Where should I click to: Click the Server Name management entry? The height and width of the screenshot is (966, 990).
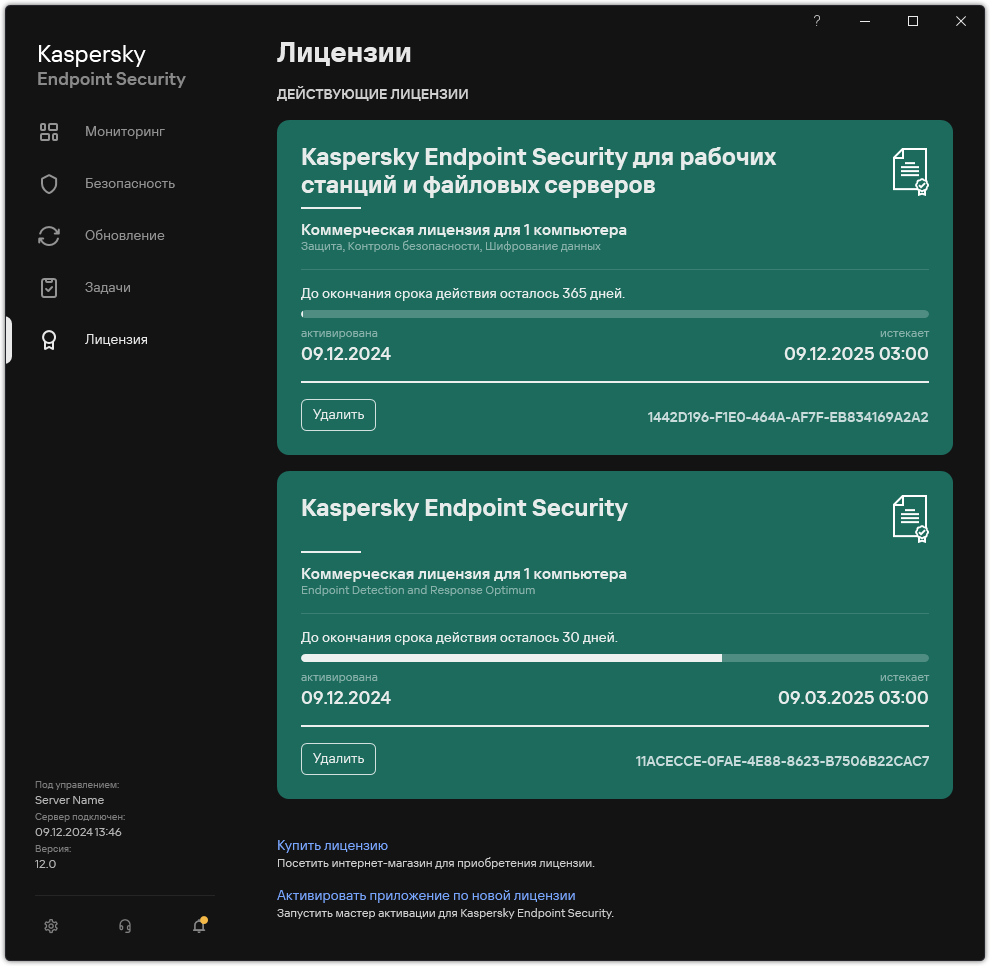(x=69, y=800)
